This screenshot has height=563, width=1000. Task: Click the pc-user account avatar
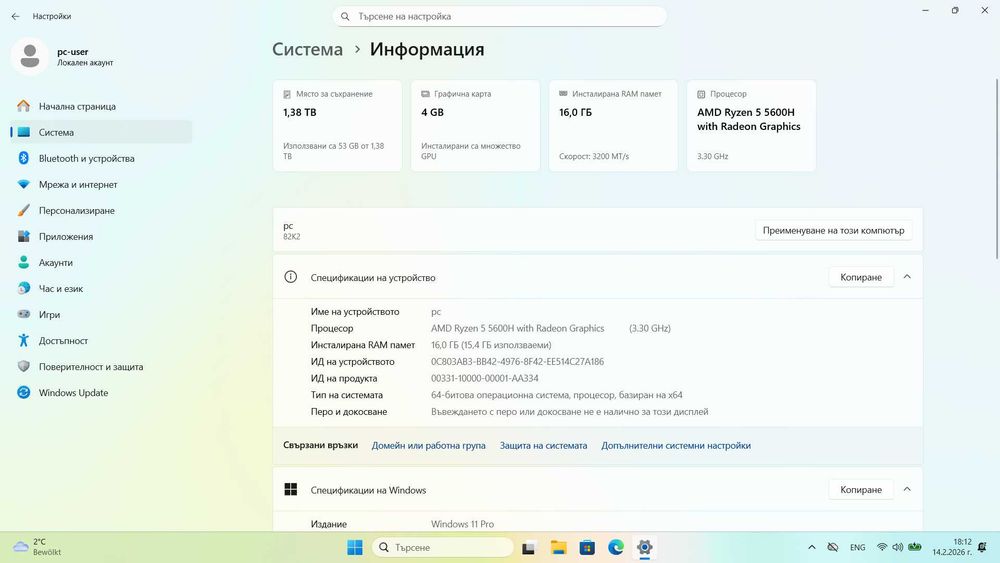(29, 57)
